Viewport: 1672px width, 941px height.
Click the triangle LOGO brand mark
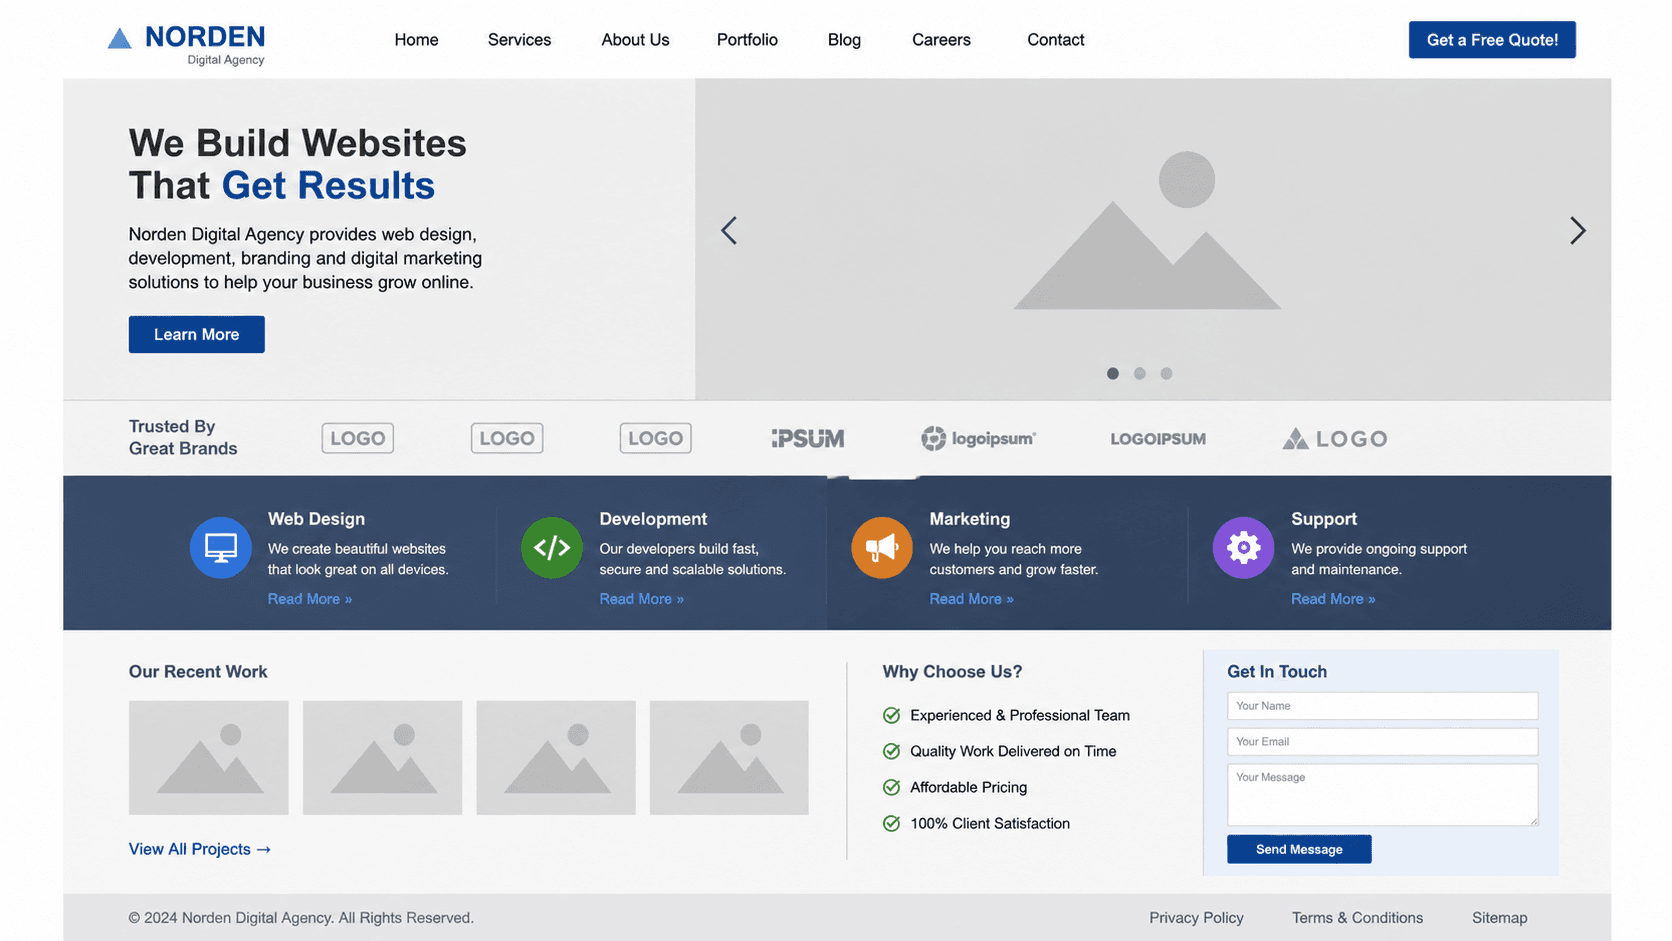pos(1335,438)
